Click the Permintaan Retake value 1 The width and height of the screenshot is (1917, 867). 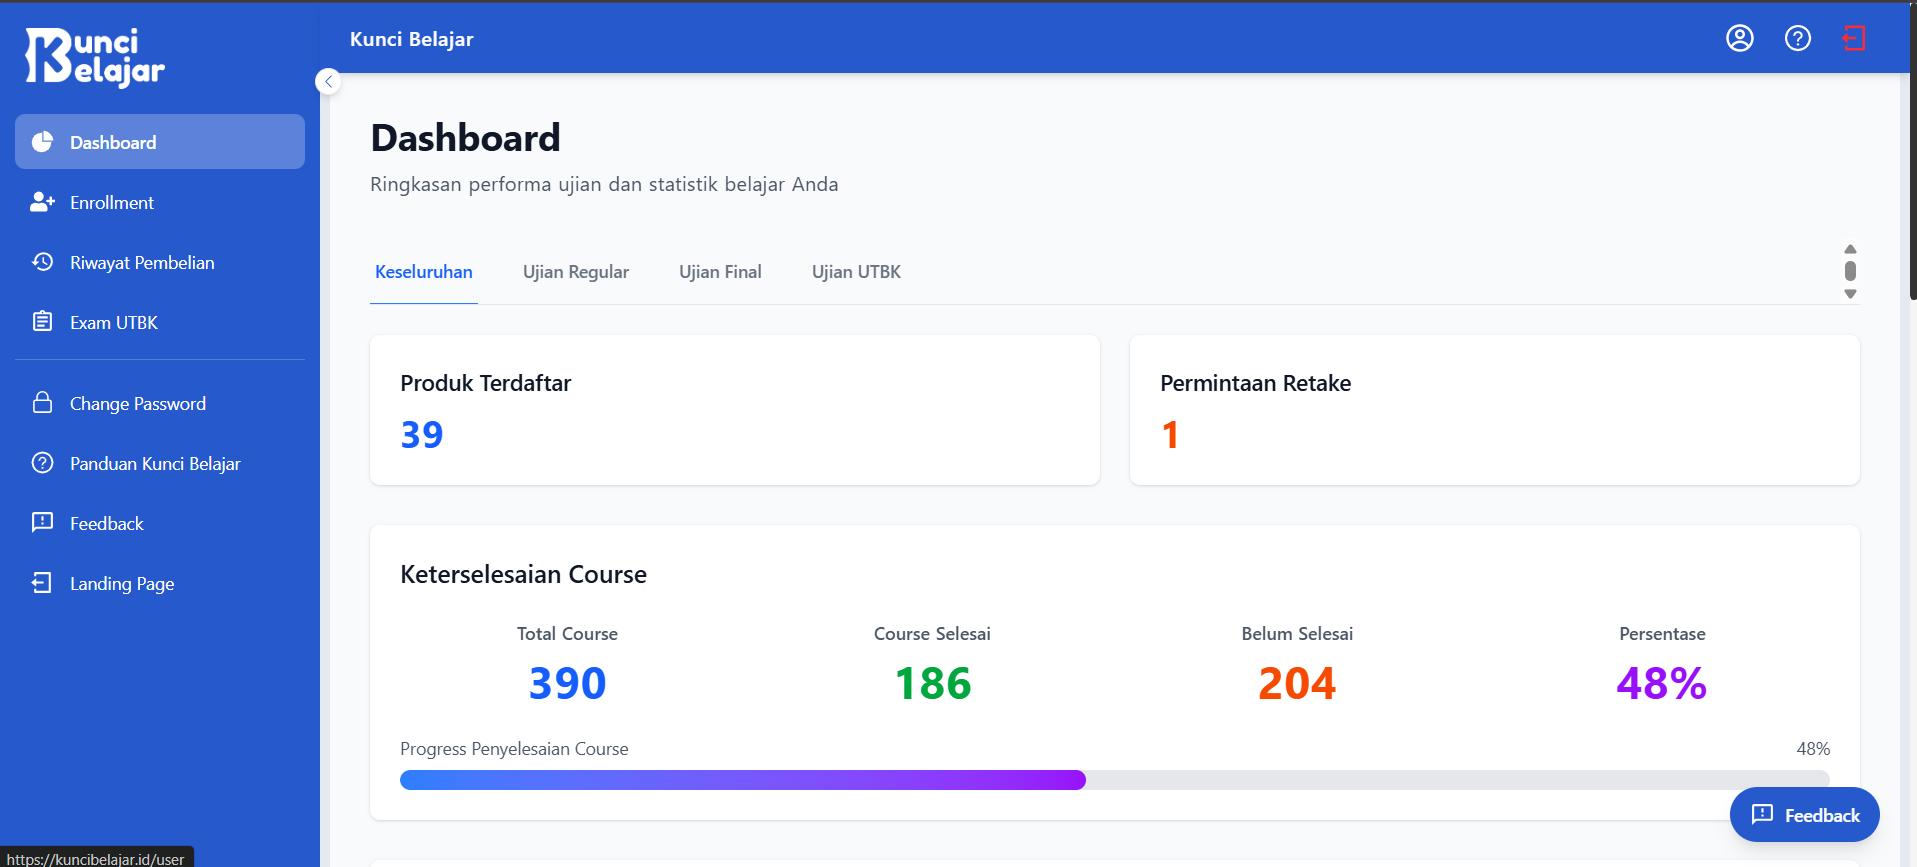pos(1170,435)
